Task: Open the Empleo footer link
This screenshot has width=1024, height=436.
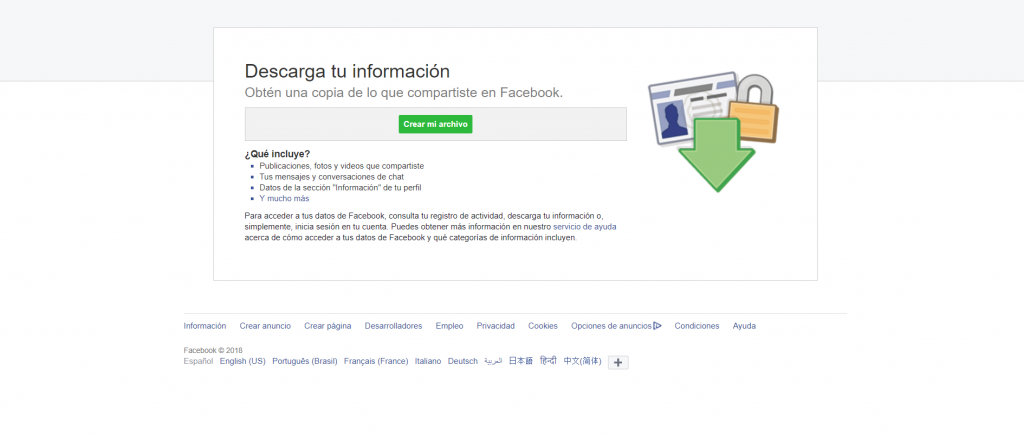Action: coord(449,326)
